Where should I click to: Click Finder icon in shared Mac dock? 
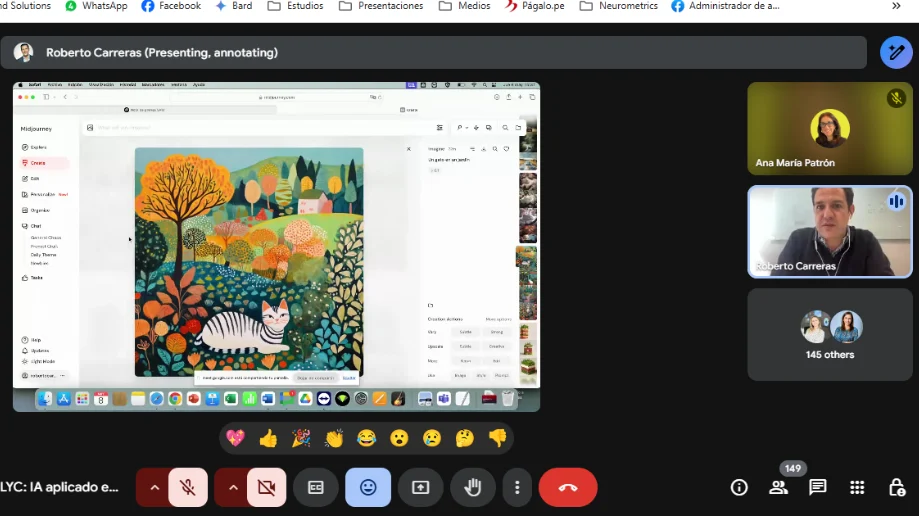[45, 399]
